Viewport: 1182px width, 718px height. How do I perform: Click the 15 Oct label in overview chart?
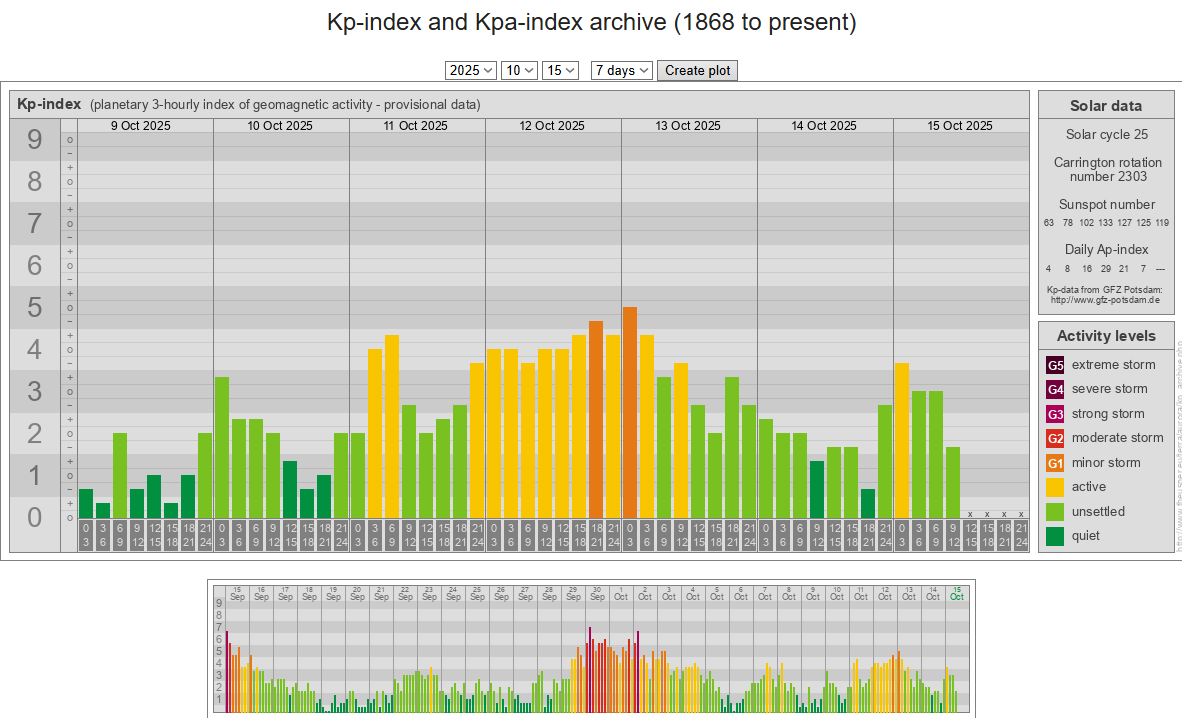[957, 594]
